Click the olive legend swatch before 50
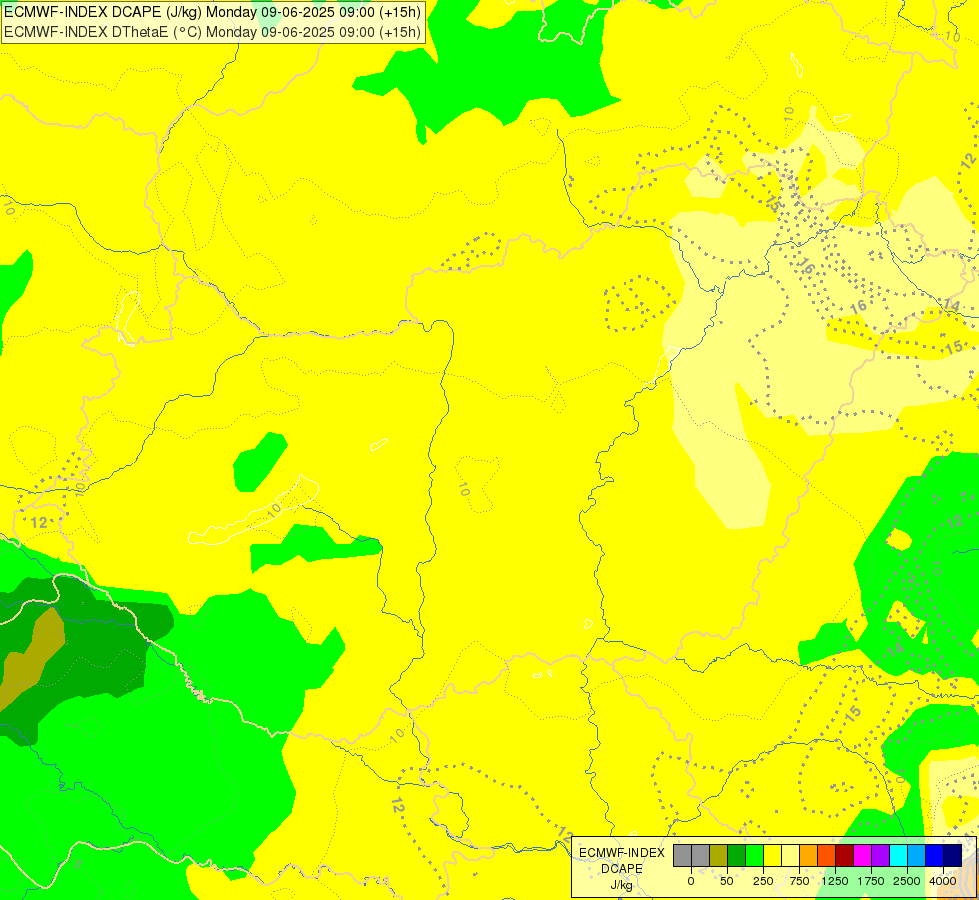Image resolution: width=979 pixels, height=900 pixels. pos(719,856)
